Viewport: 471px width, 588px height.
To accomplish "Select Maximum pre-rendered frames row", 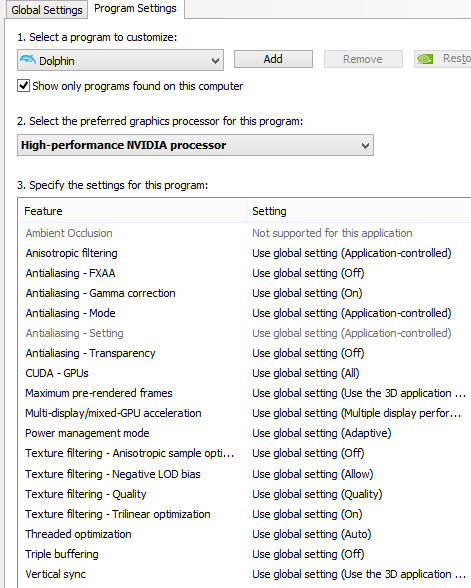I will coord(244,393).
